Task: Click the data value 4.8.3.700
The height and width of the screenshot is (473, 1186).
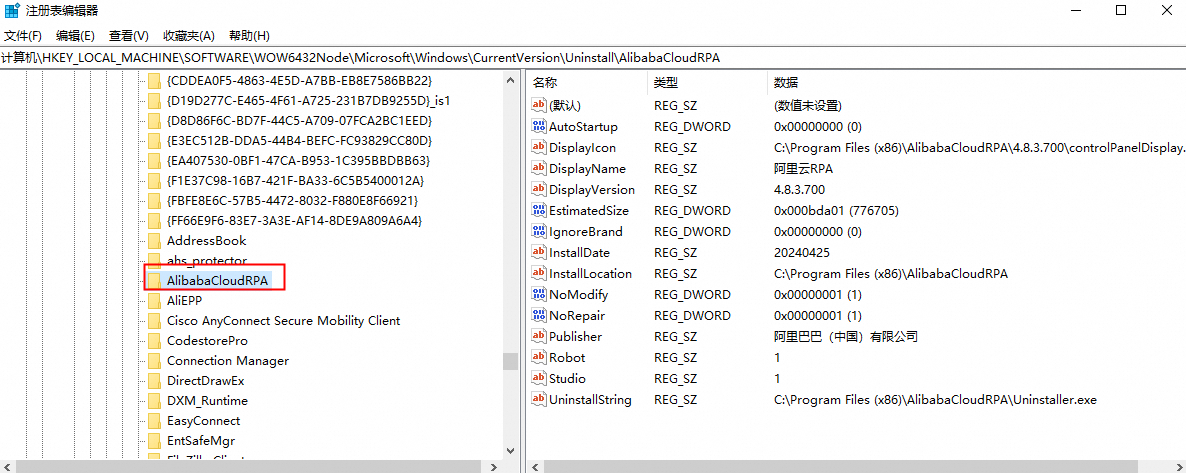Action: [x=799, y=189]
